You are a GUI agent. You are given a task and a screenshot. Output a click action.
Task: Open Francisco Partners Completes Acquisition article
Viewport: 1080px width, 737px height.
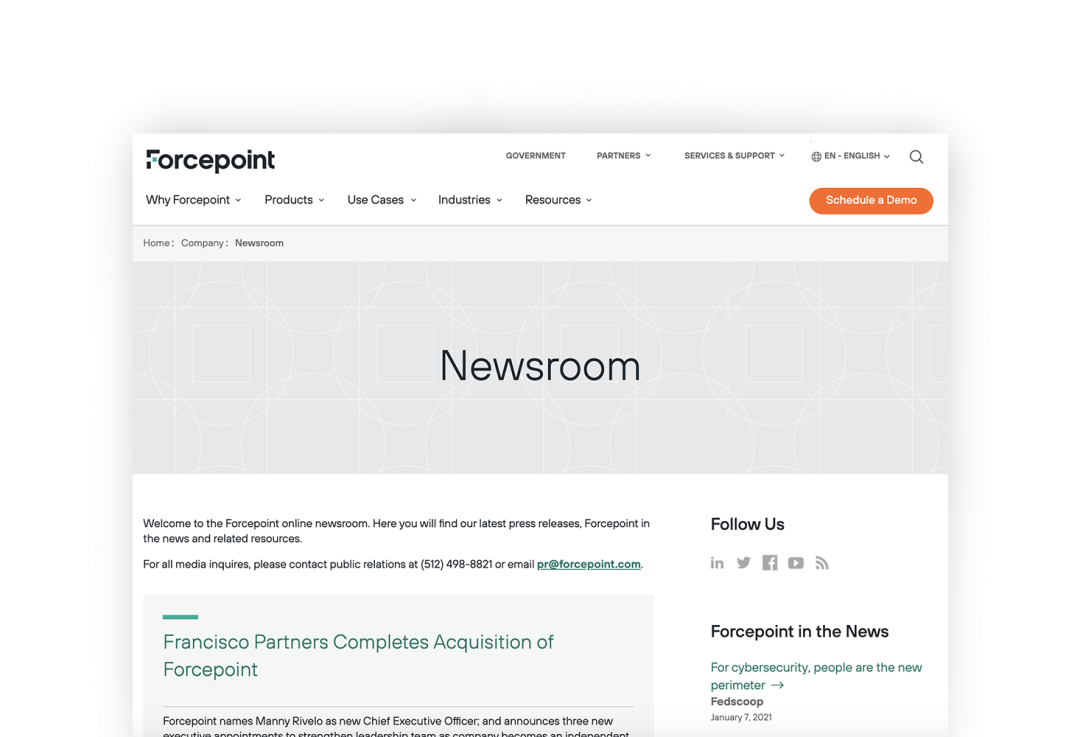[x=358, y=656]
